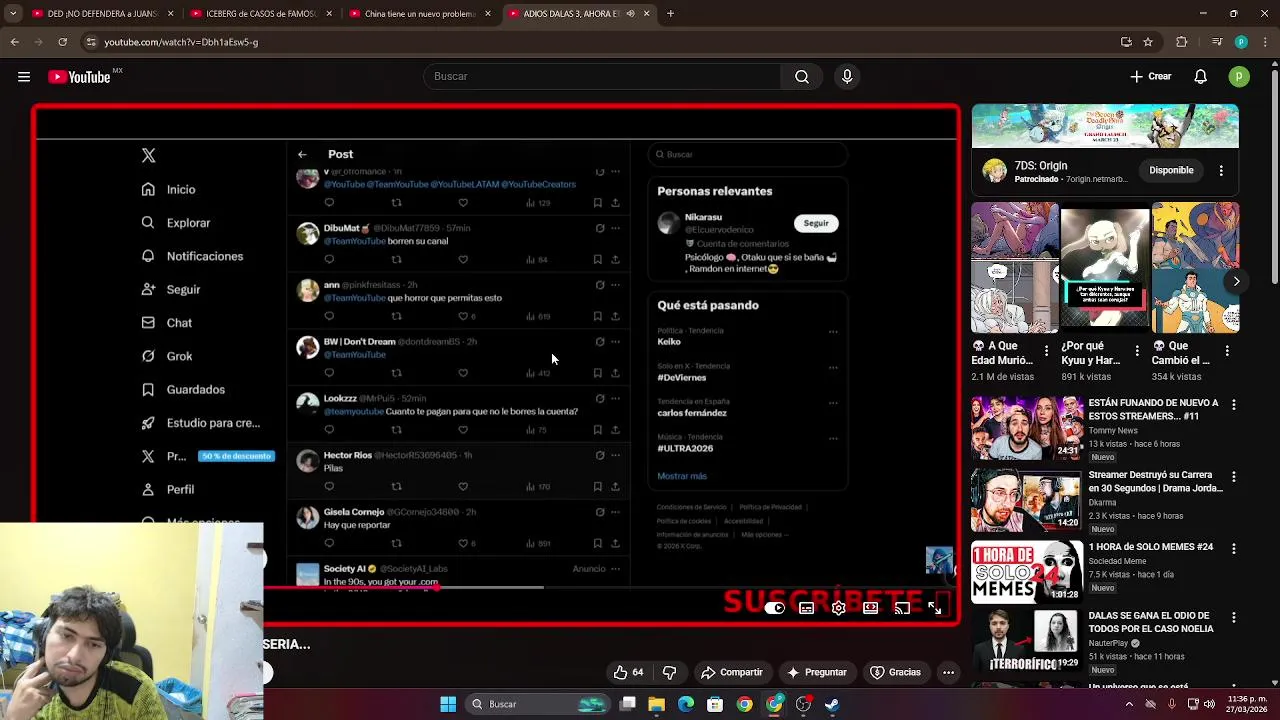Cast the video with the Cast icon
Viewport: 1280px width, 720px height.
[902, 608]
